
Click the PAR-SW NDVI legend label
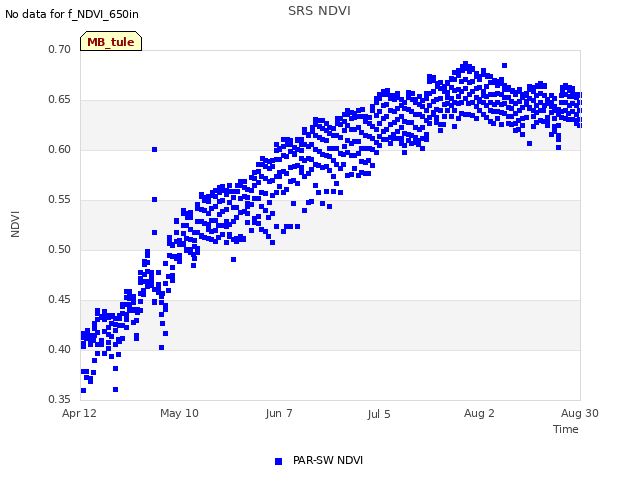[x=328, y=460]
